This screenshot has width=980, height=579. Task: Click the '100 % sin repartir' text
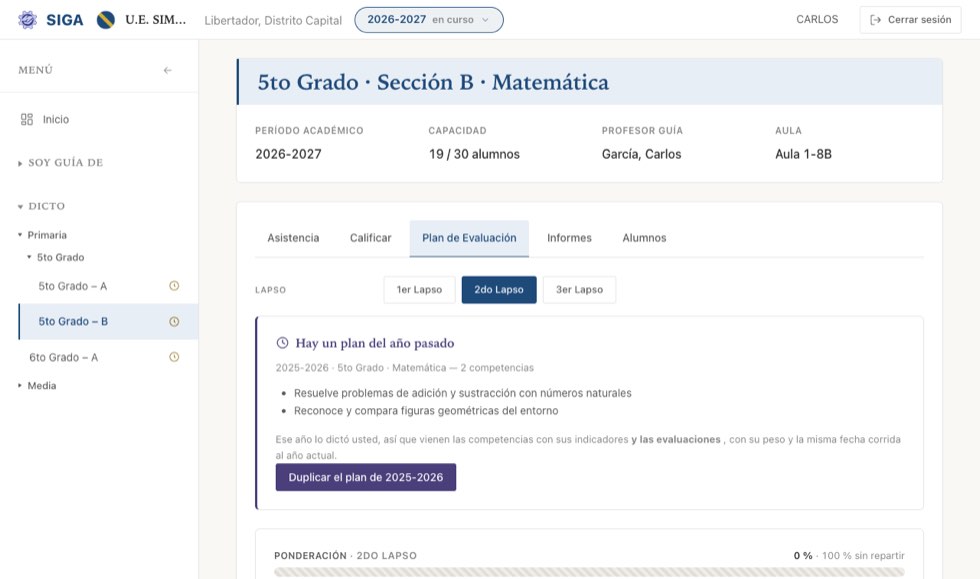863,555
